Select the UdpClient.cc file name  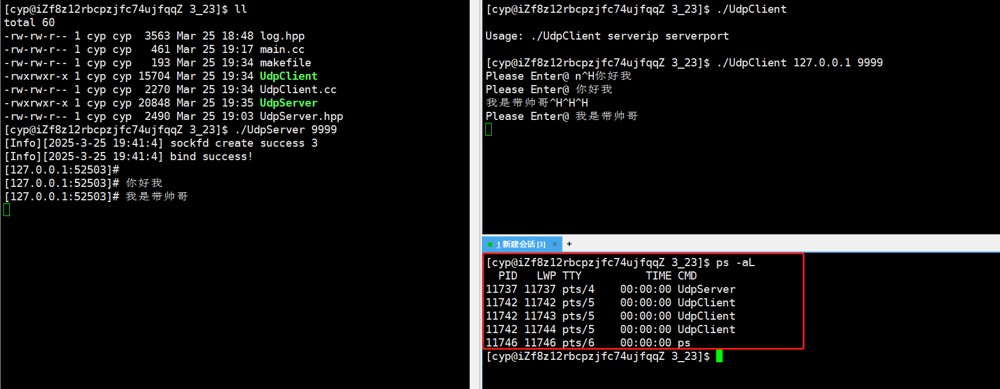click(298, 89)
